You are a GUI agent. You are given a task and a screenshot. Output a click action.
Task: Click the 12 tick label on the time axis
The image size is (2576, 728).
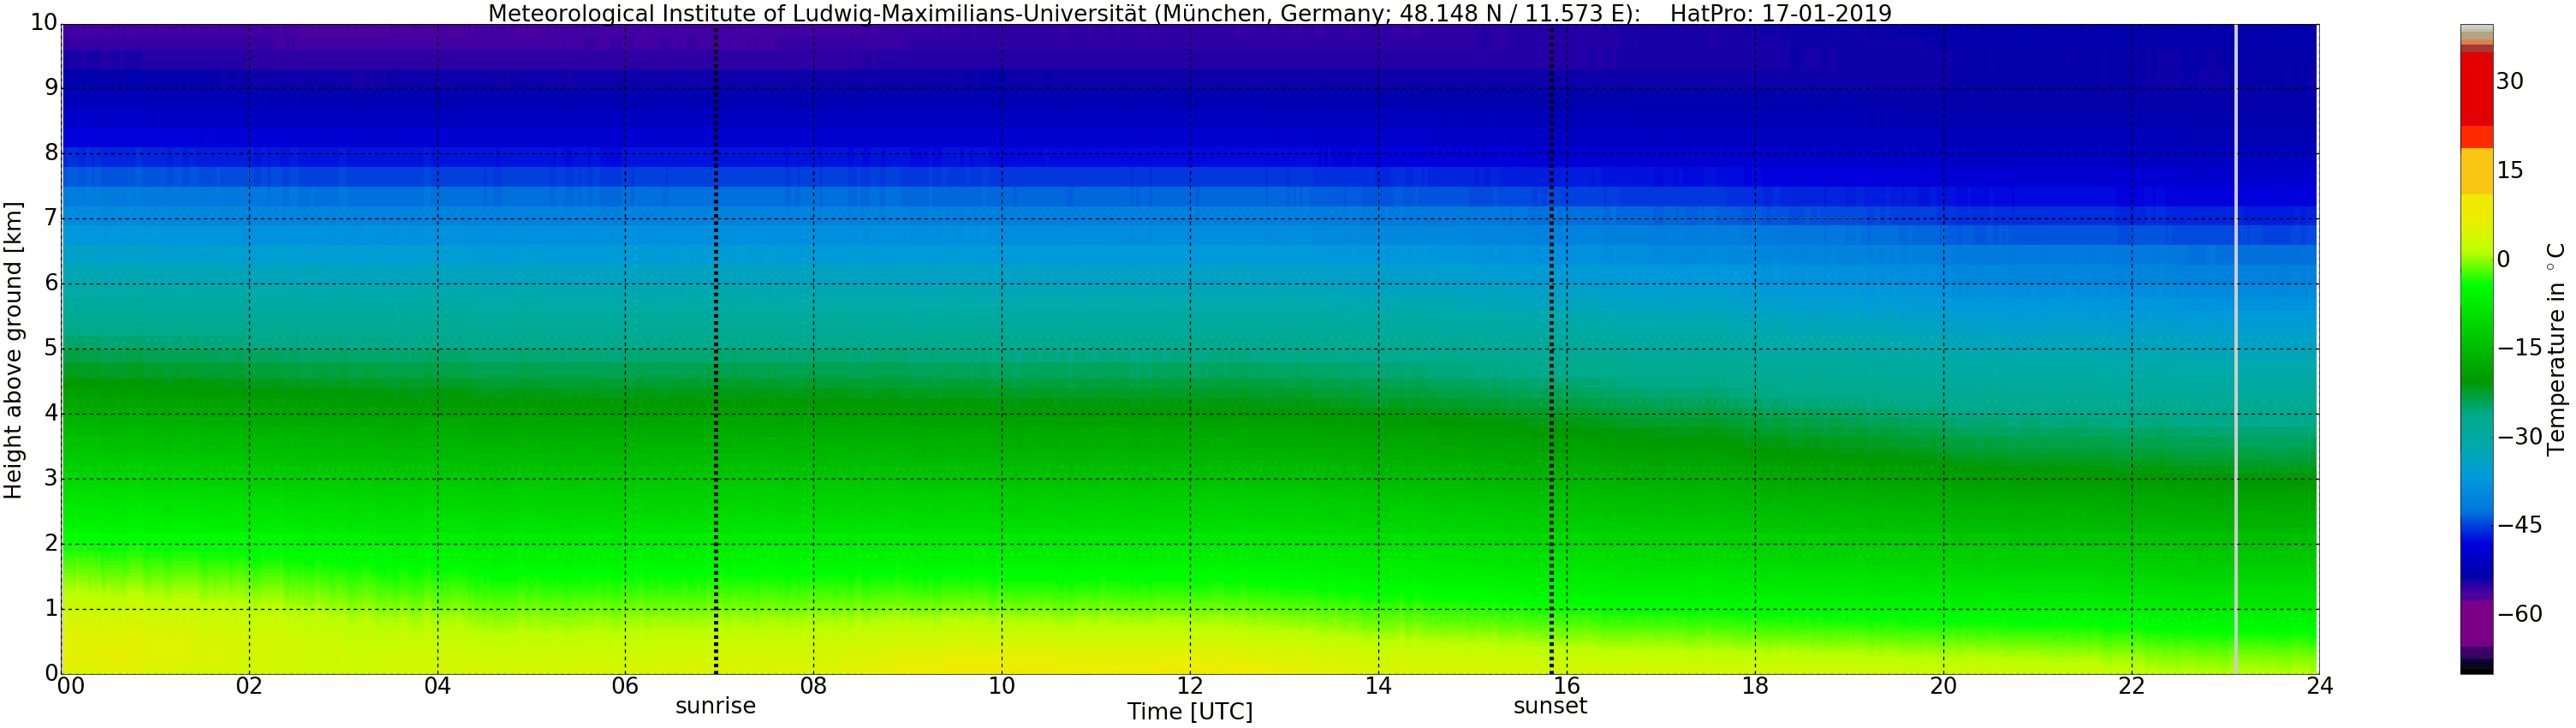(x=1190, y=686)
